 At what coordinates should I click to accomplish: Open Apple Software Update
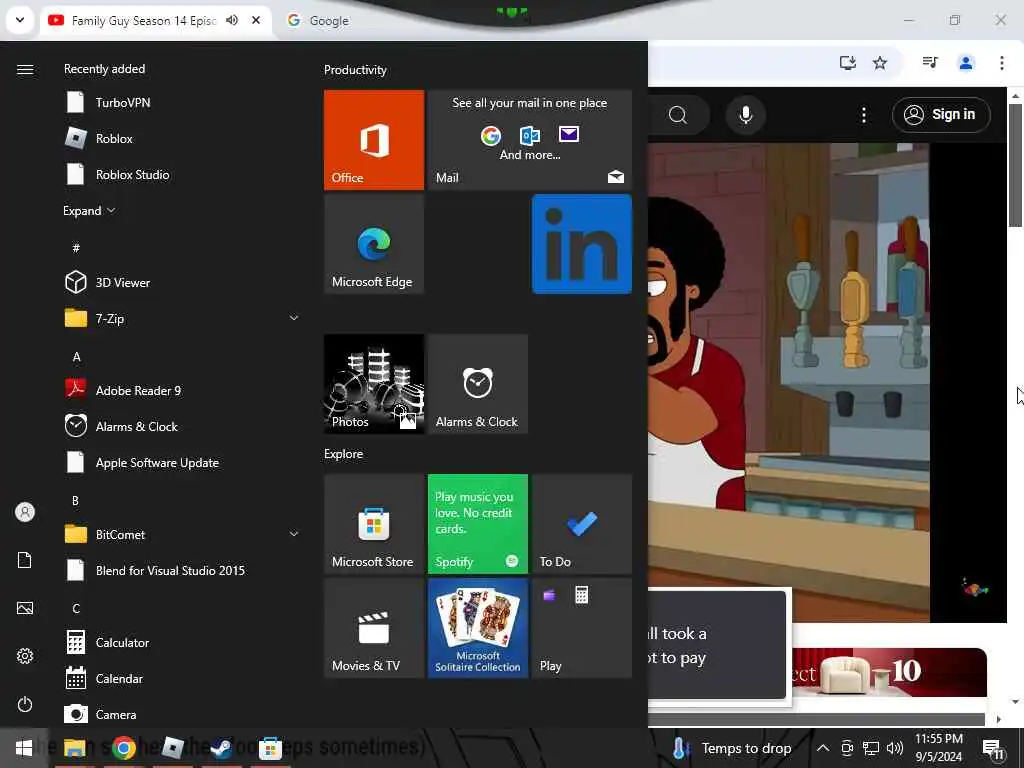tap(182, 462)
